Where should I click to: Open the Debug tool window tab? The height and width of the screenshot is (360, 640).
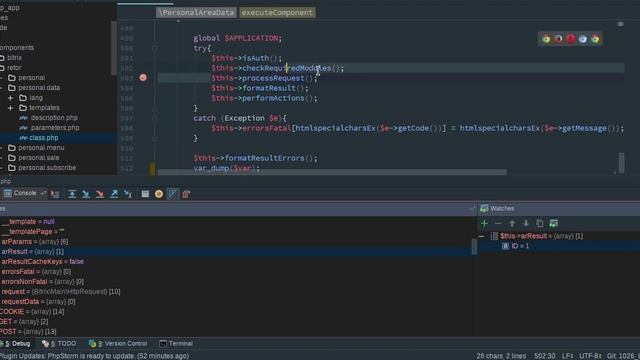(x=16, y=344)
